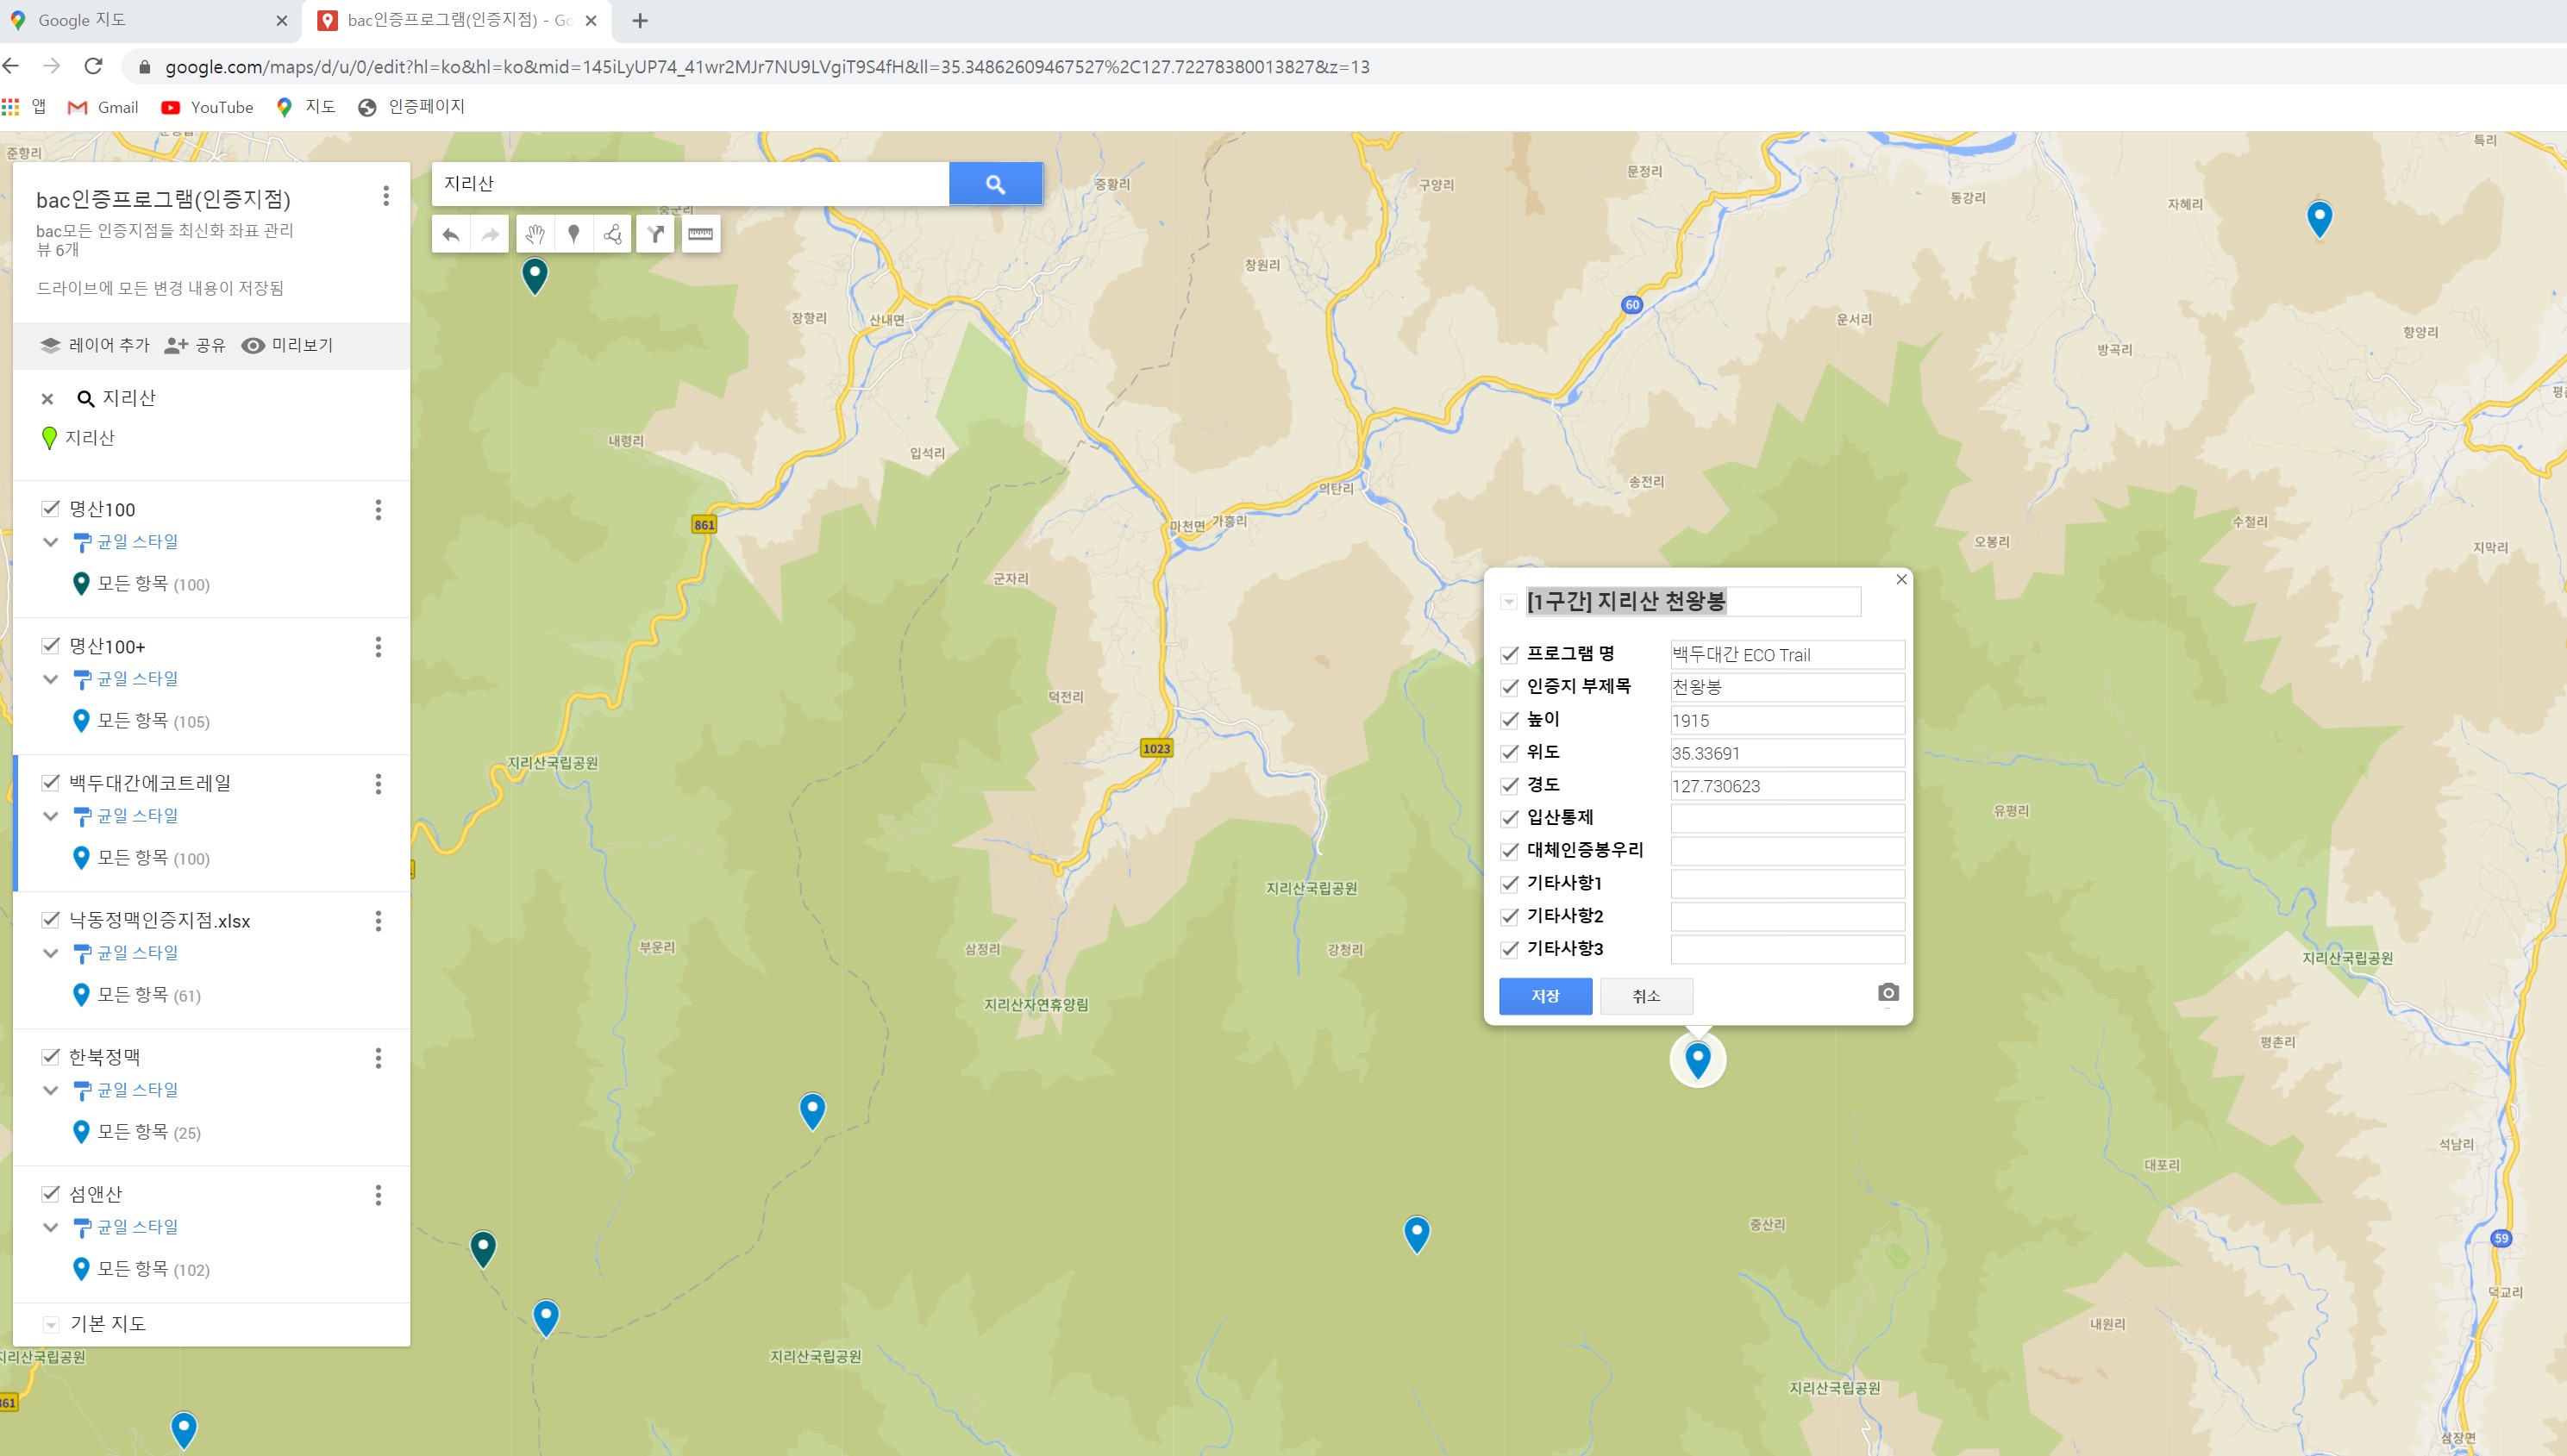Toggle the 높이 field checkbox

point(1509,720)
